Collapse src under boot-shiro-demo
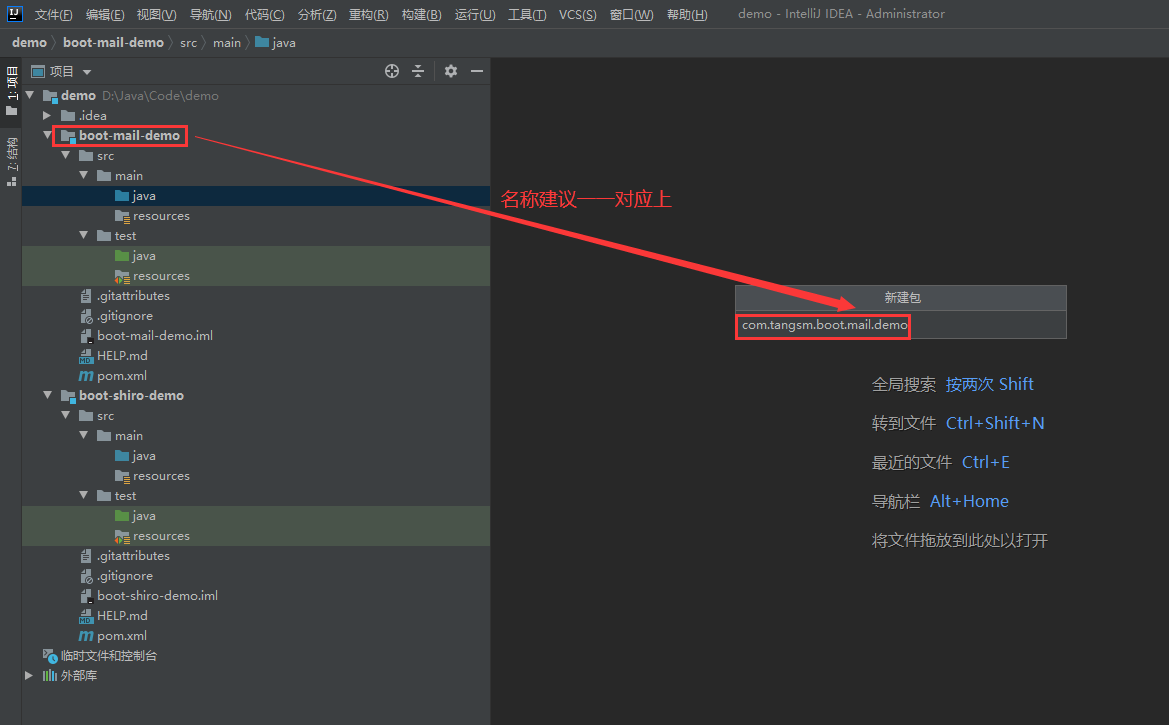This screenshot has width=1169, height=725. 66,415
